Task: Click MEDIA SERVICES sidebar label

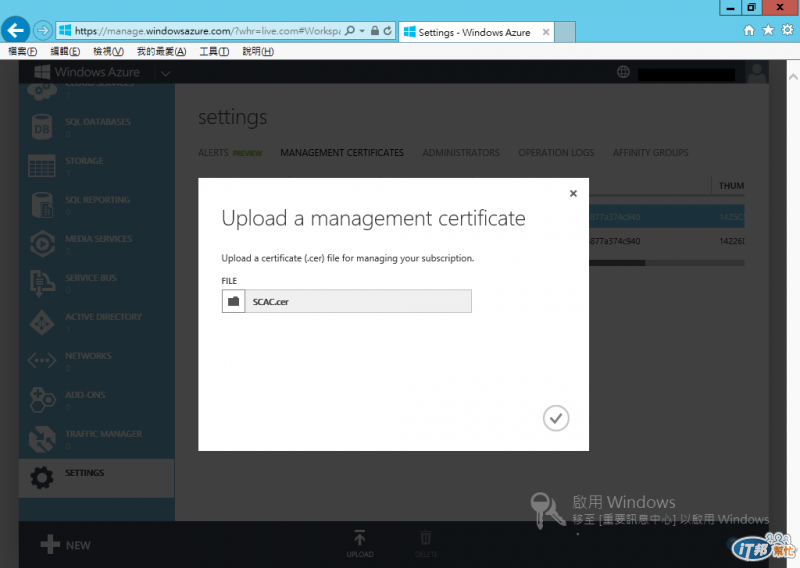Action: [x=98, y=239]
